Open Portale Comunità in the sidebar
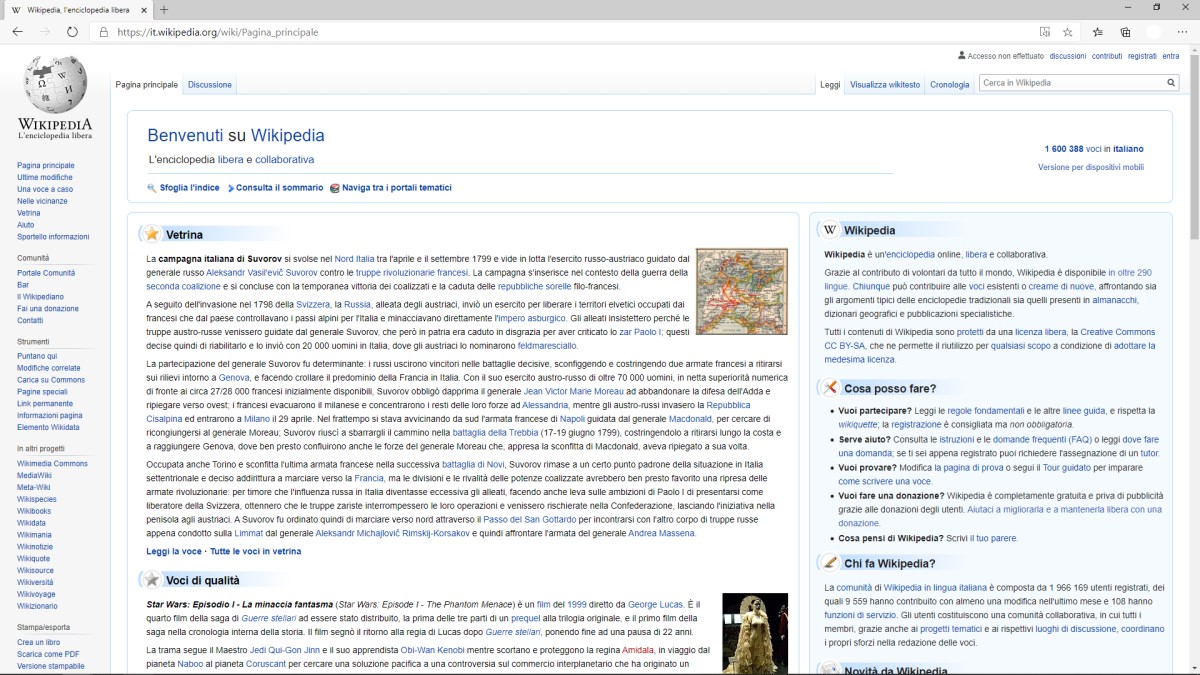 (x=46, y=273)
